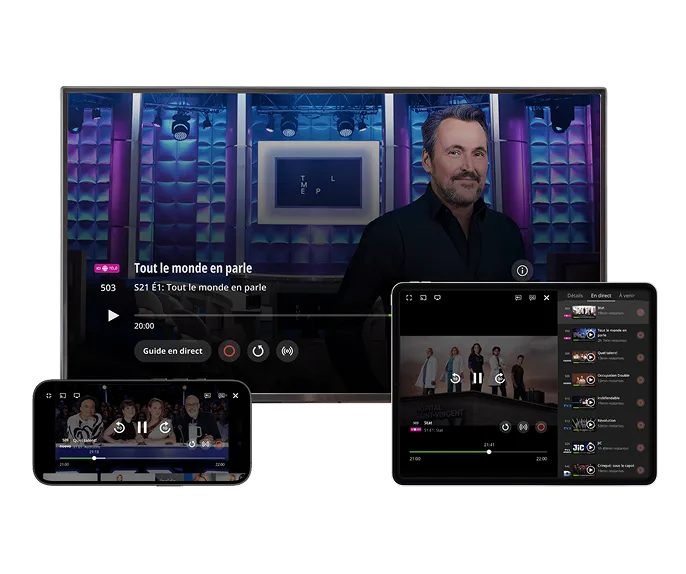
Task: Open subtitles icon on phone player
Action: click(208, 396)
